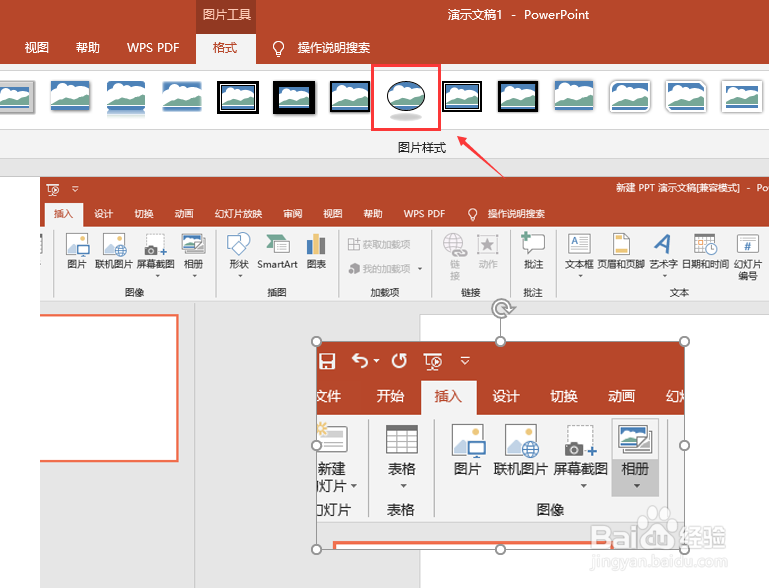The height and width of the screenshot is (588, 769).
Task: Click the slideshow icon above the 插入 tab
Action: tap(53, 189)
